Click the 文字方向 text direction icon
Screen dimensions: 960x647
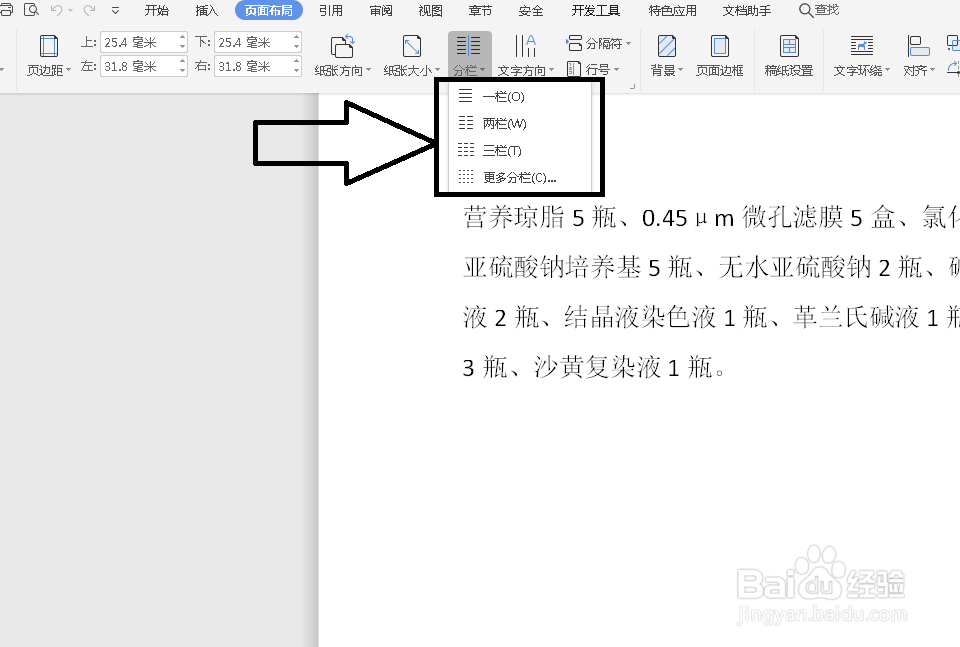coord(524,47)
